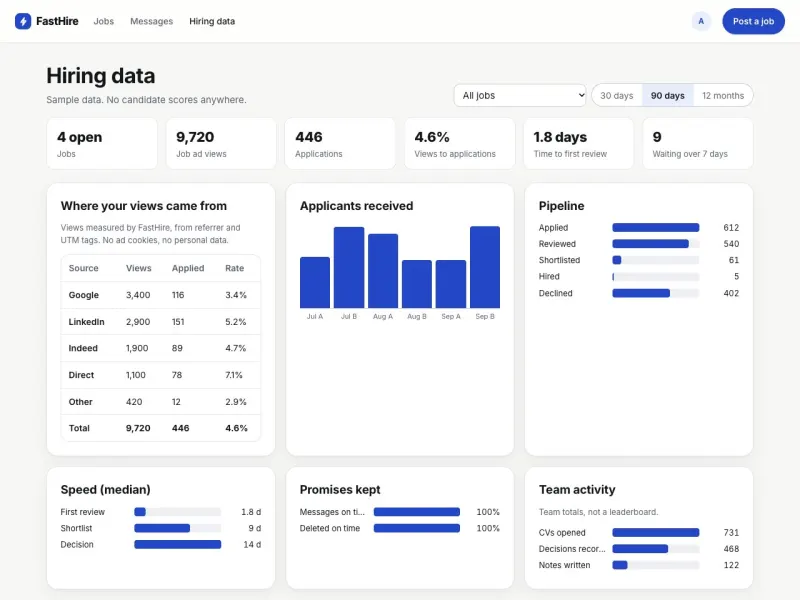Click the 731 CVs opened count

[731, 533]
